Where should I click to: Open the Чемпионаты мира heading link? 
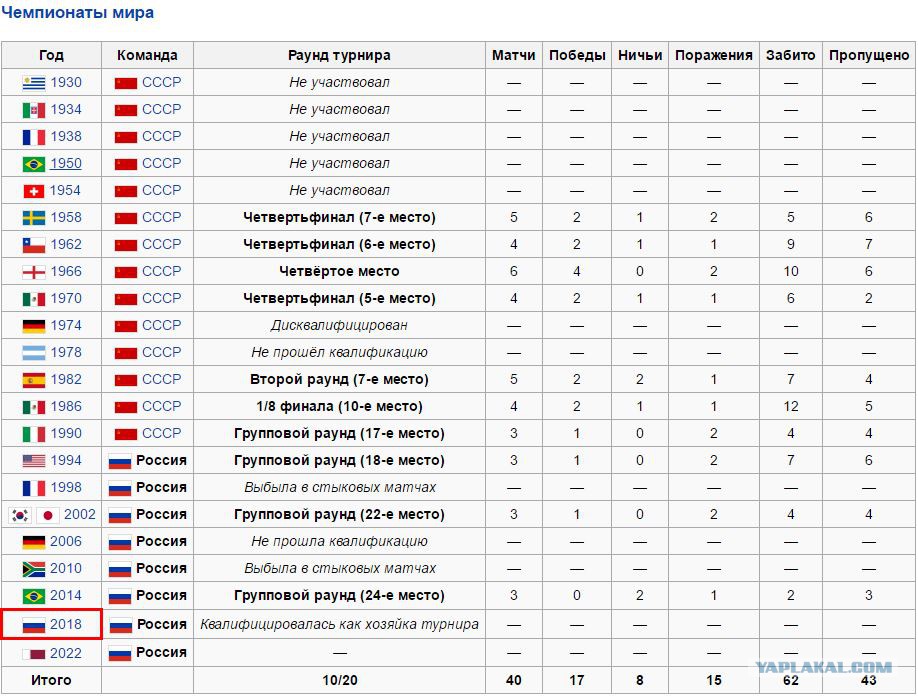[77, 12]
